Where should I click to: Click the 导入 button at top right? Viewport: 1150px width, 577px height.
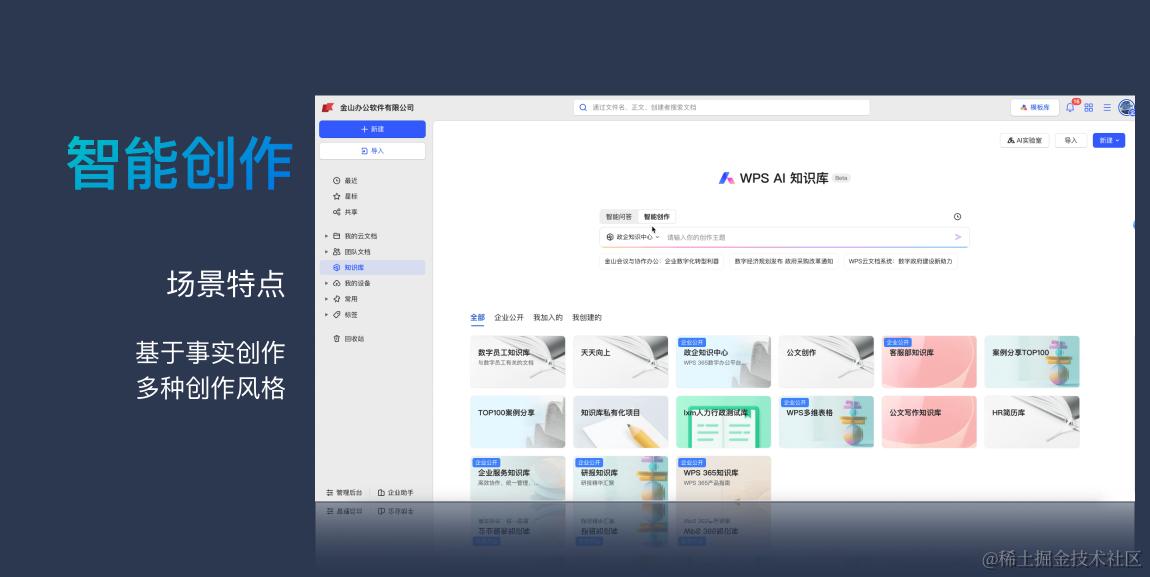point(1071,140)
